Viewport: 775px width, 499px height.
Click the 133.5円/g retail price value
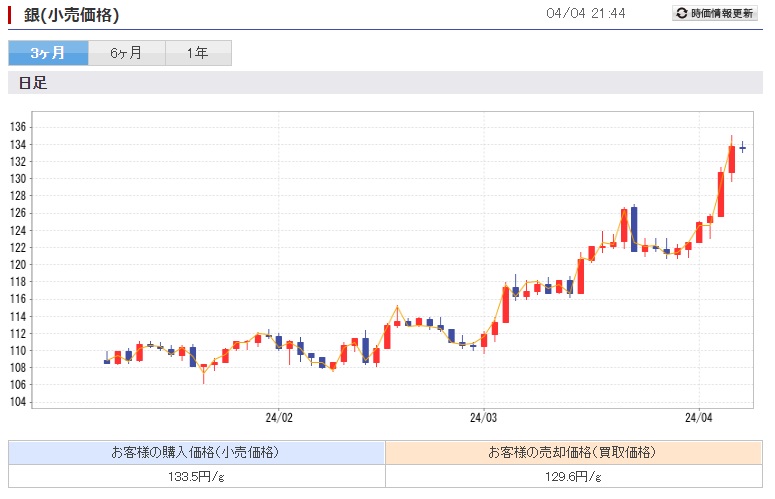[197, 477]
